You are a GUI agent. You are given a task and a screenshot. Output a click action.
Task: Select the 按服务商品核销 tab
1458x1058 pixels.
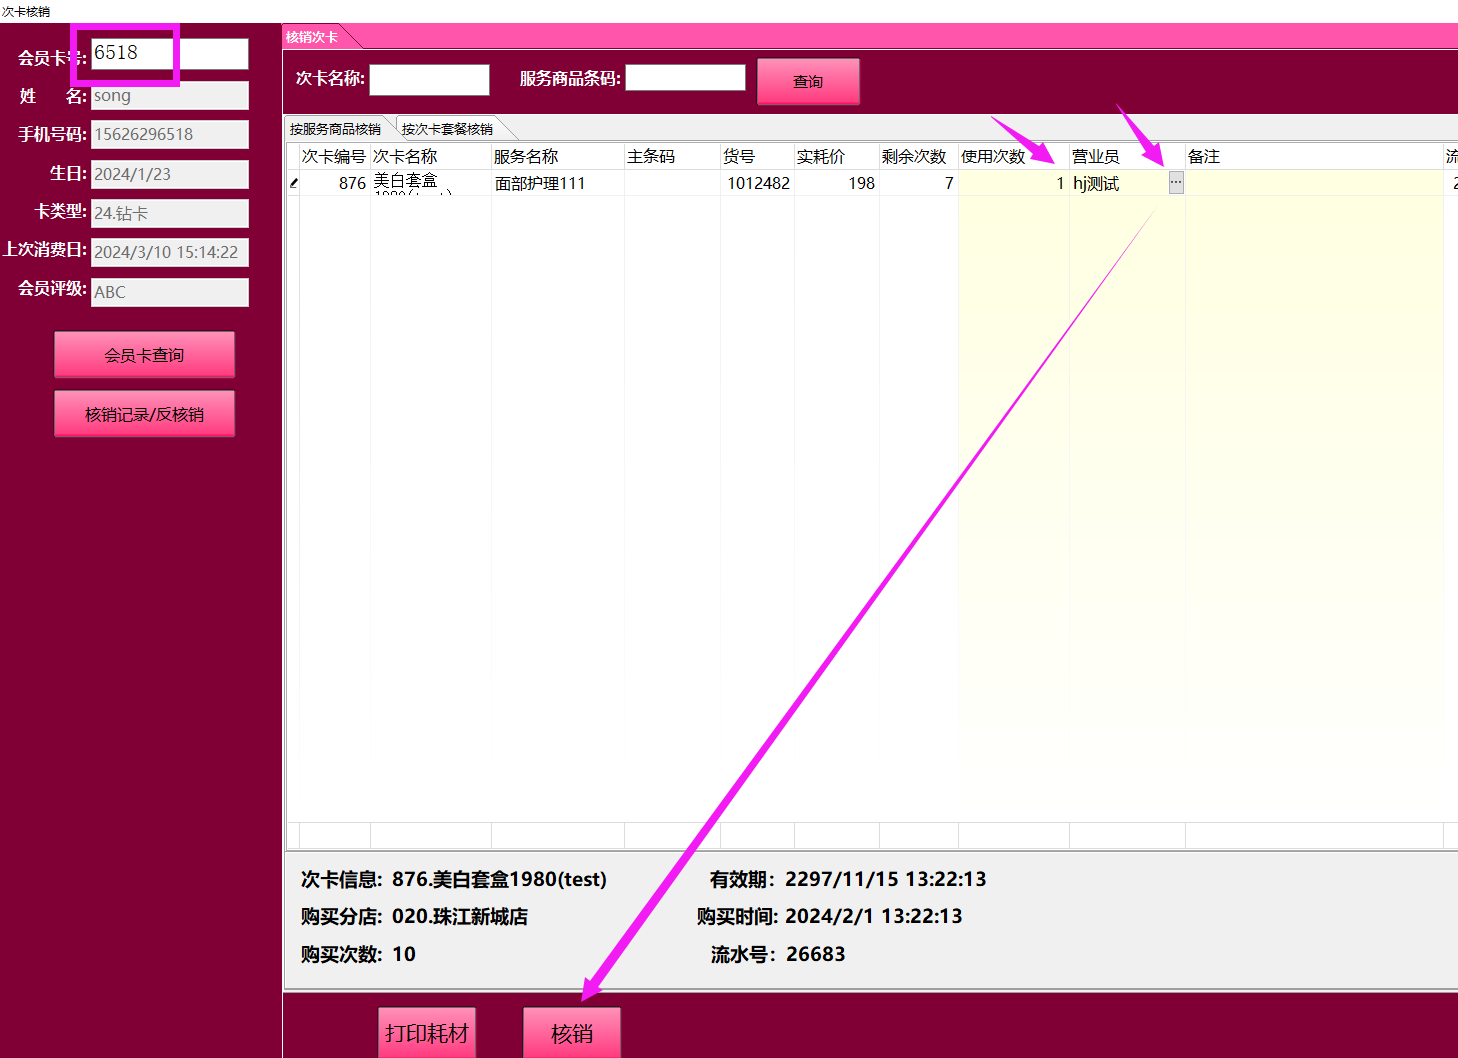(x=335, y=129)
